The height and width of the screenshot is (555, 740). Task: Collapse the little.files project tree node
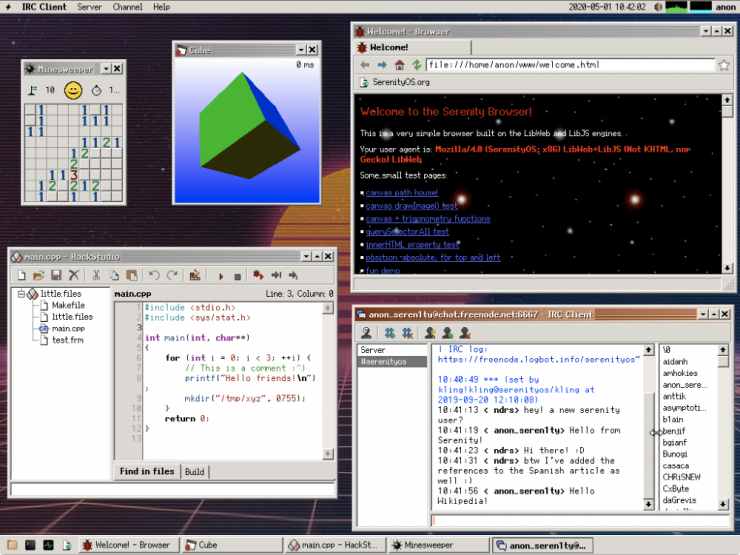21,294
